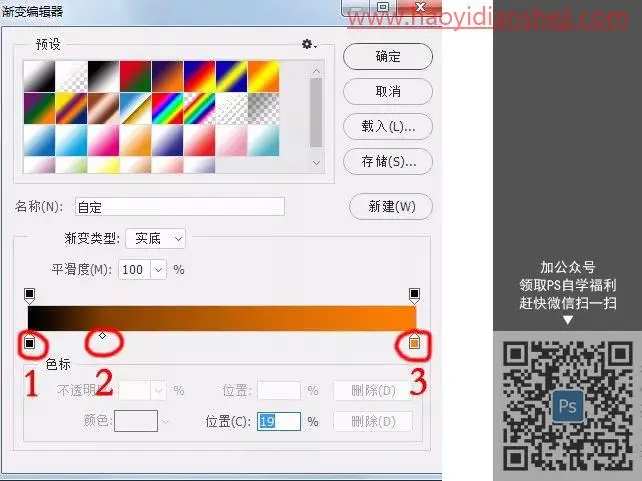Pick the teal-to-white gradient preset
Screen dimensions: 642x481
264,140
